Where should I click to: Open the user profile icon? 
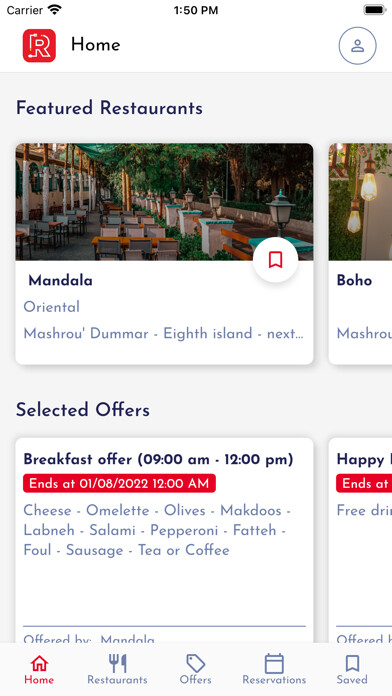[x=357, y=46]
